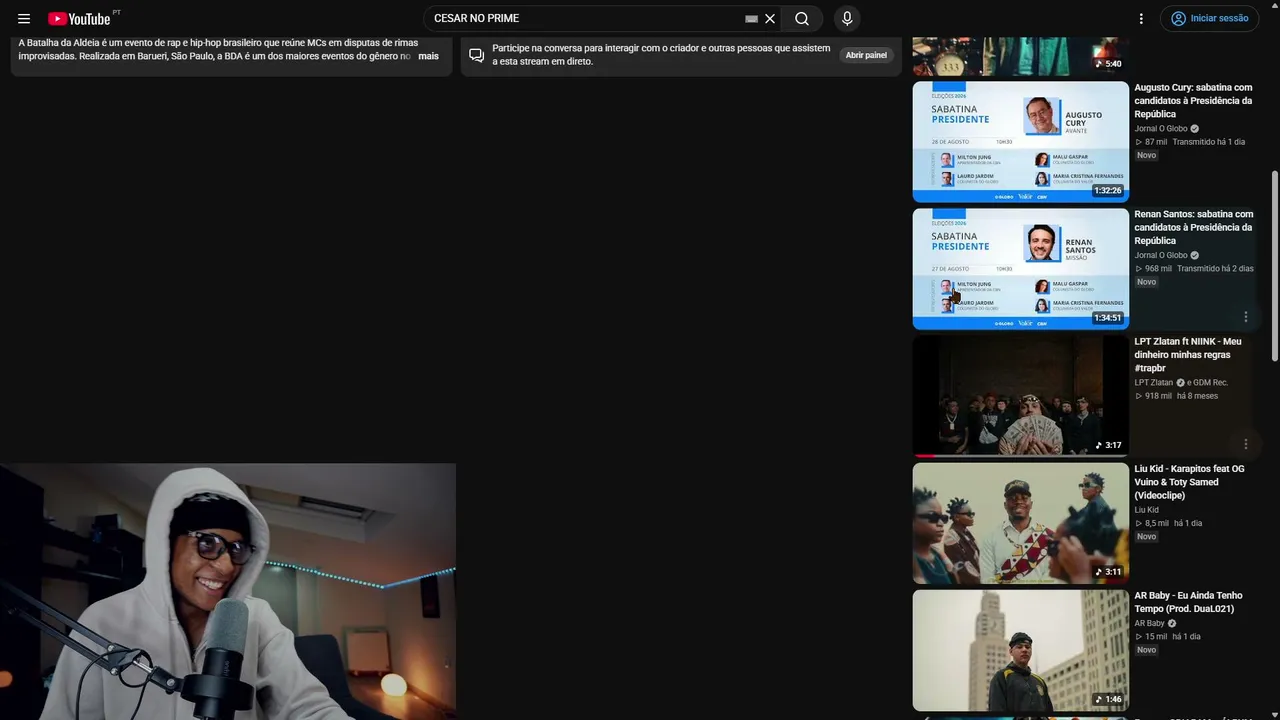Click the "3:17" duration badge

(x=1108, y=445)
